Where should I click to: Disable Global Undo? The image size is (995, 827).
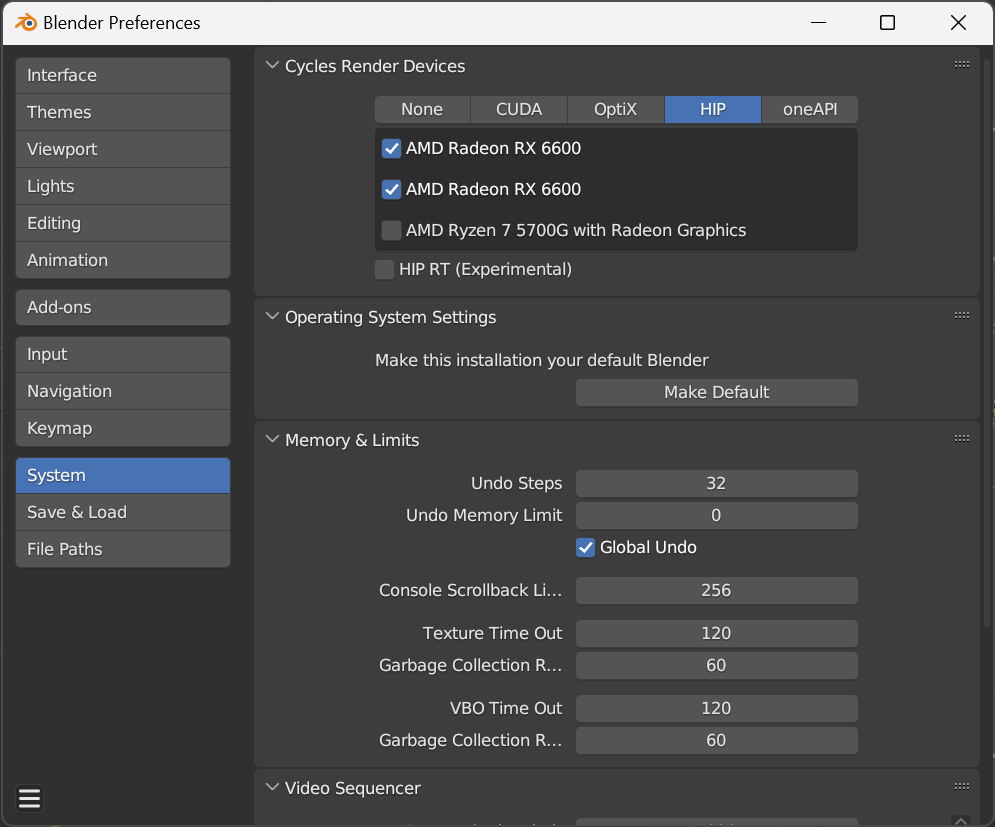pyautogui.click(x=585, y=547)
